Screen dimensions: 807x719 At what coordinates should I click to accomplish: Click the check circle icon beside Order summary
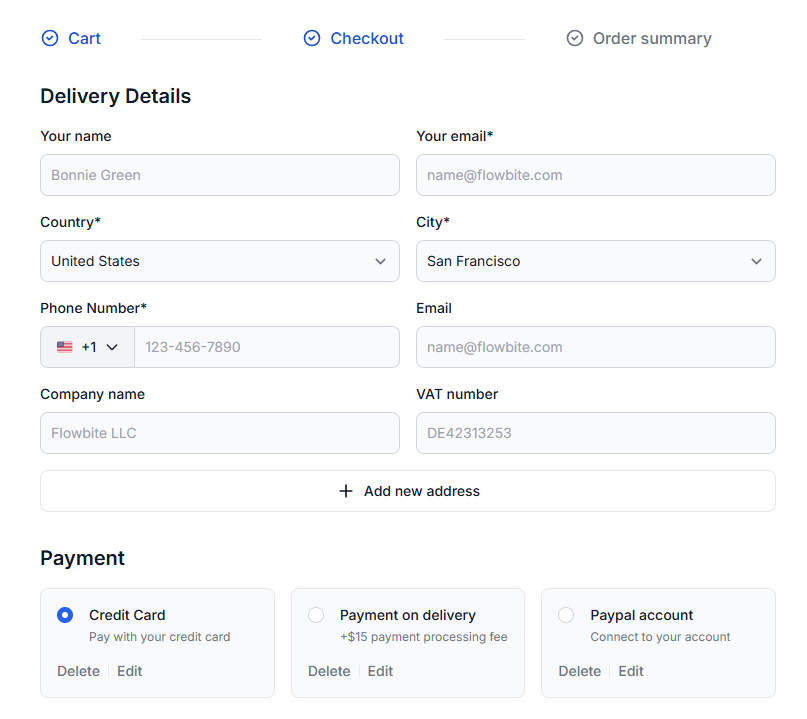574,38
